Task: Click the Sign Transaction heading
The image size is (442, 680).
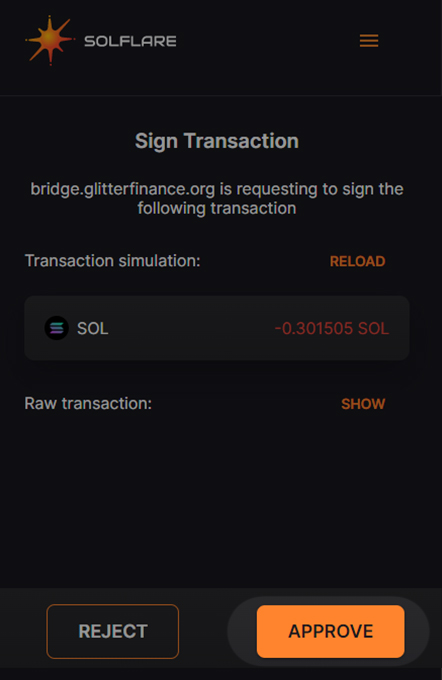Action: (x=217, y=141)
